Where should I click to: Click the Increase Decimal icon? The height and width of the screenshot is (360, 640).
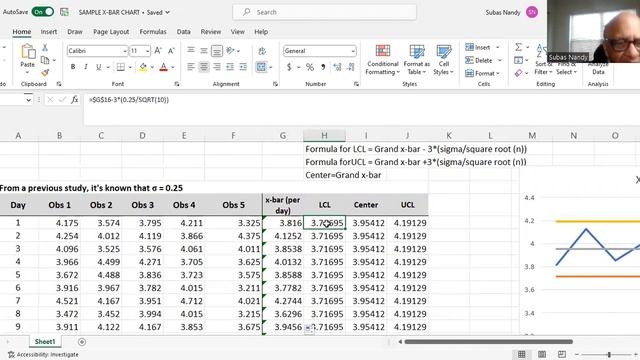point(337,67)
